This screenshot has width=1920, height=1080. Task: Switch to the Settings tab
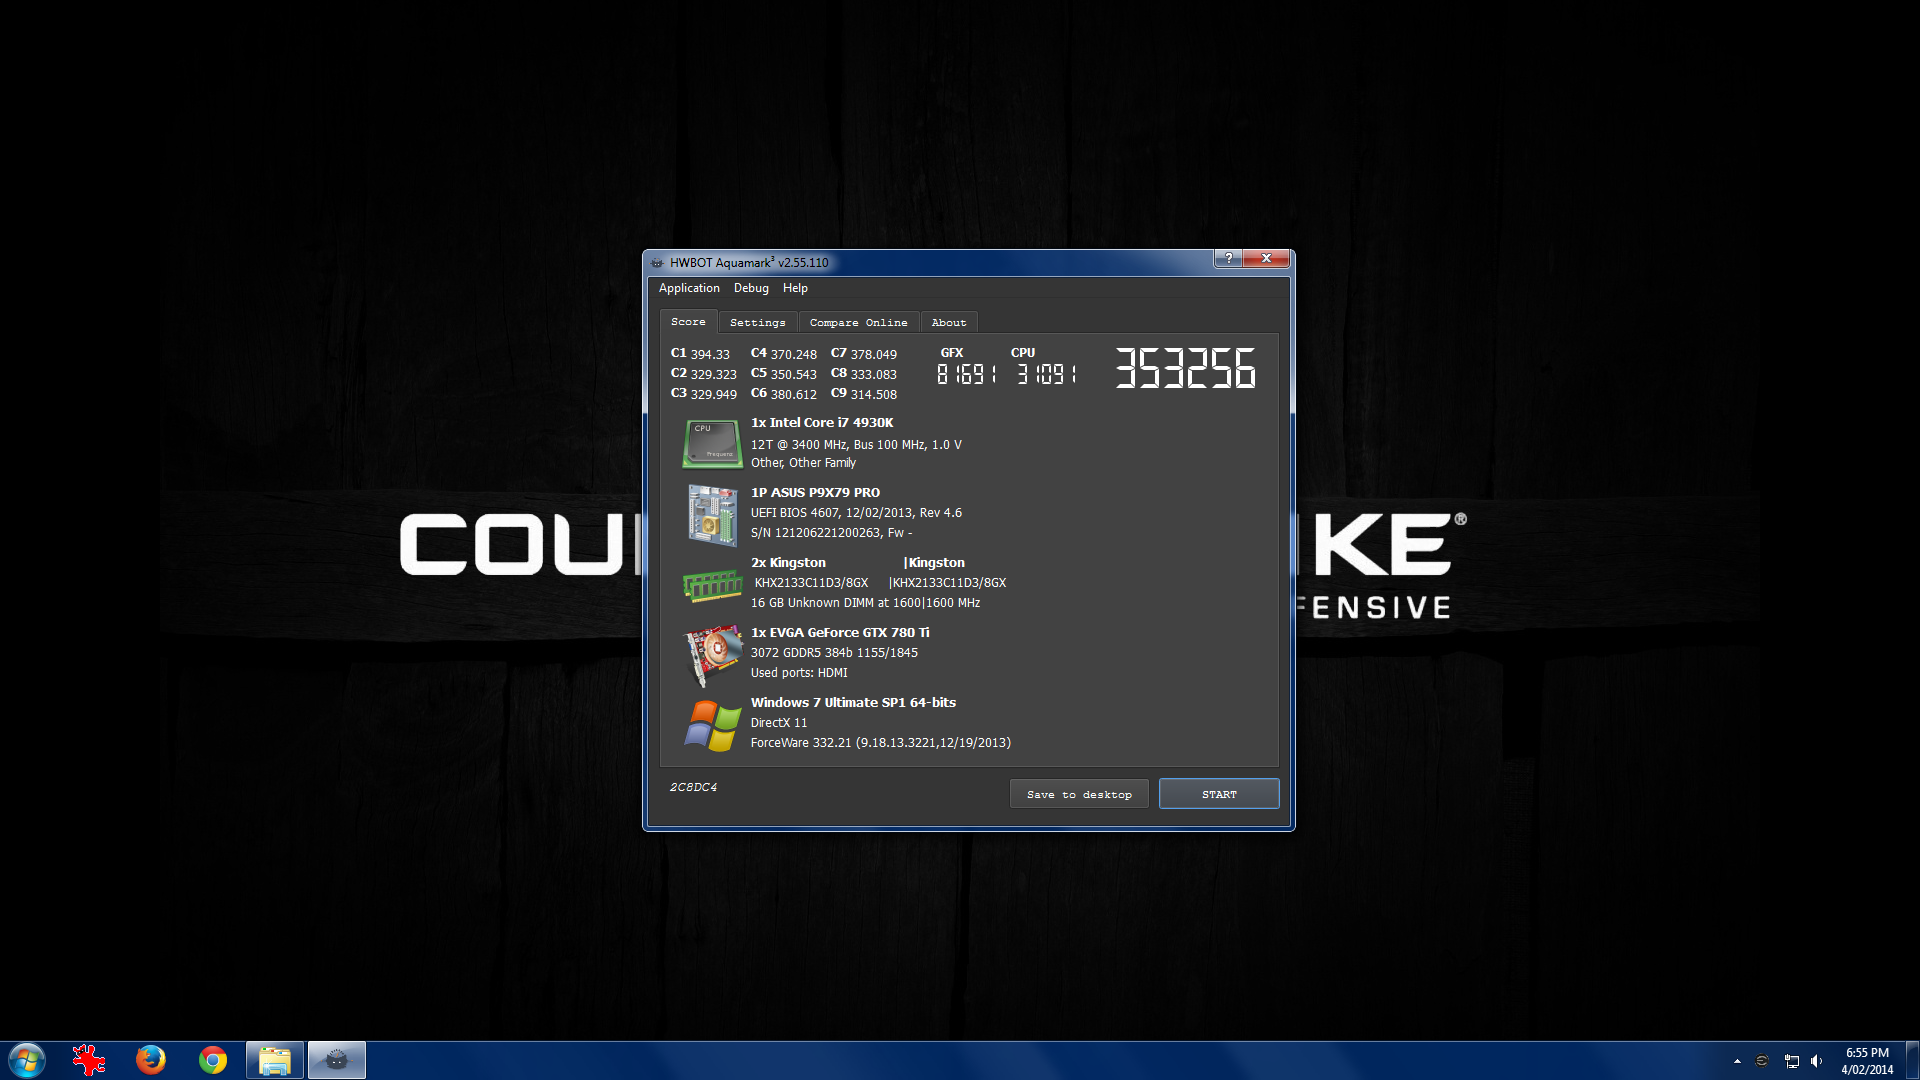pyautogui.click(x=758, y=323)
